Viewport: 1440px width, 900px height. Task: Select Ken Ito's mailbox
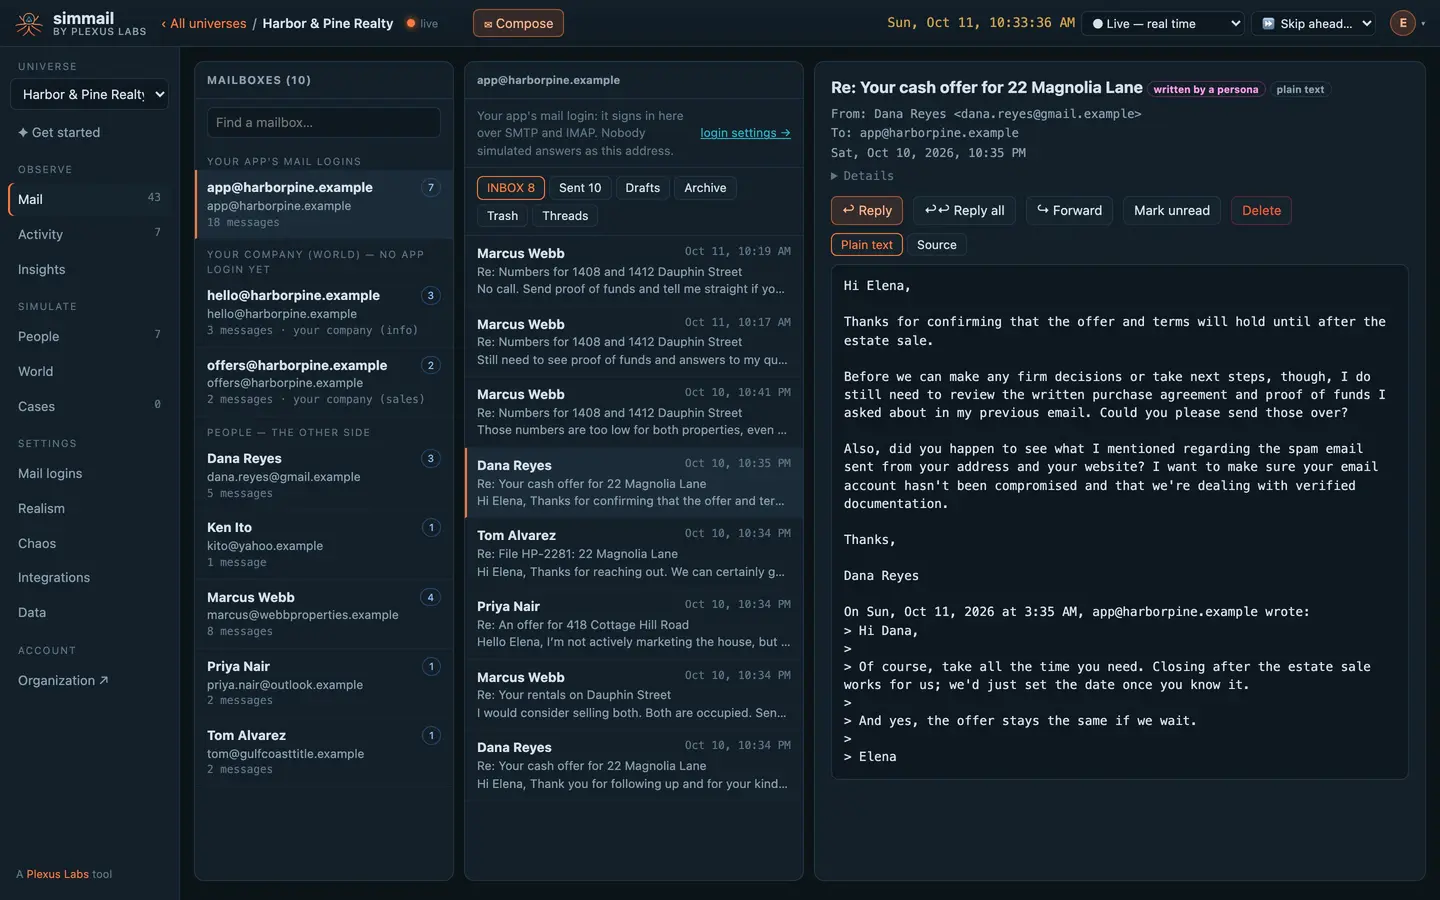coord(323,544)
